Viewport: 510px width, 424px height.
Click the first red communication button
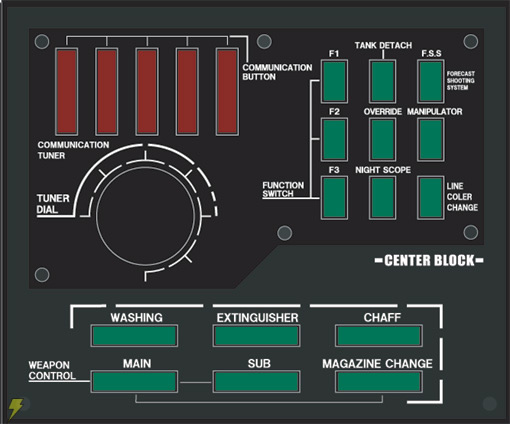click(x=67, y=92)
